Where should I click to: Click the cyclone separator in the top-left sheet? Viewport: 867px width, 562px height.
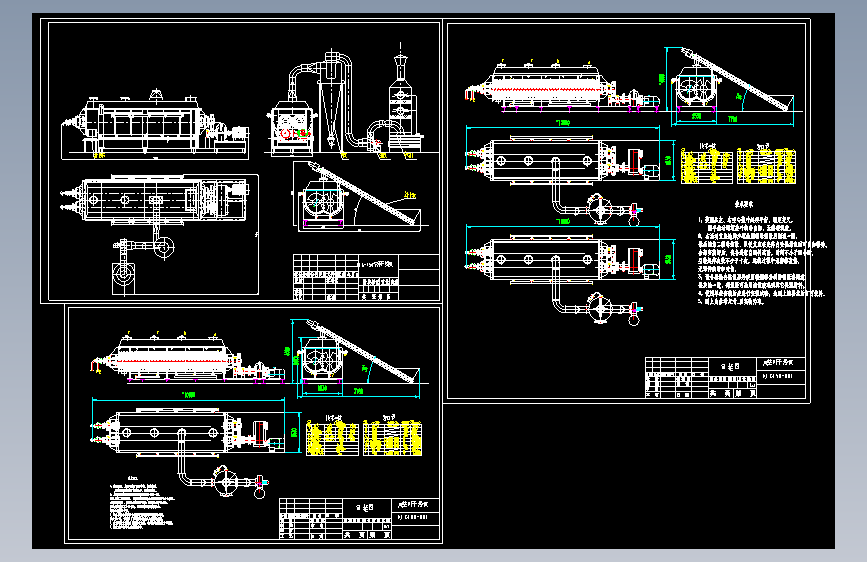pos(332,100)
